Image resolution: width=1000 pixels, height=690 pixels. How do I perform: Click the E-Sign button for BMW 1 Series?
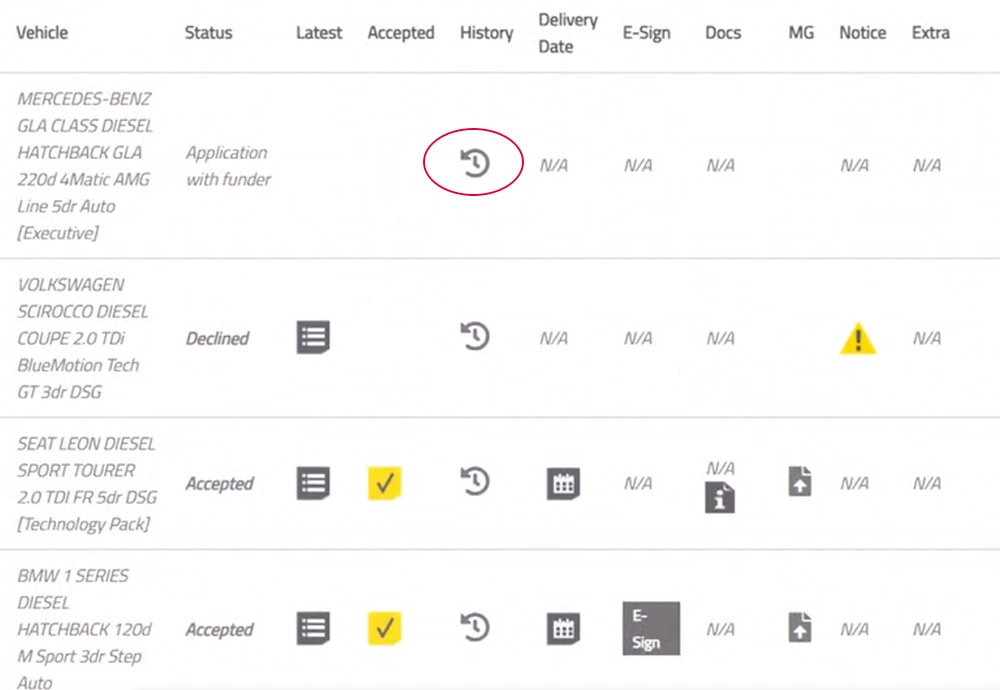pyautogui.click(x=651, y=629)
